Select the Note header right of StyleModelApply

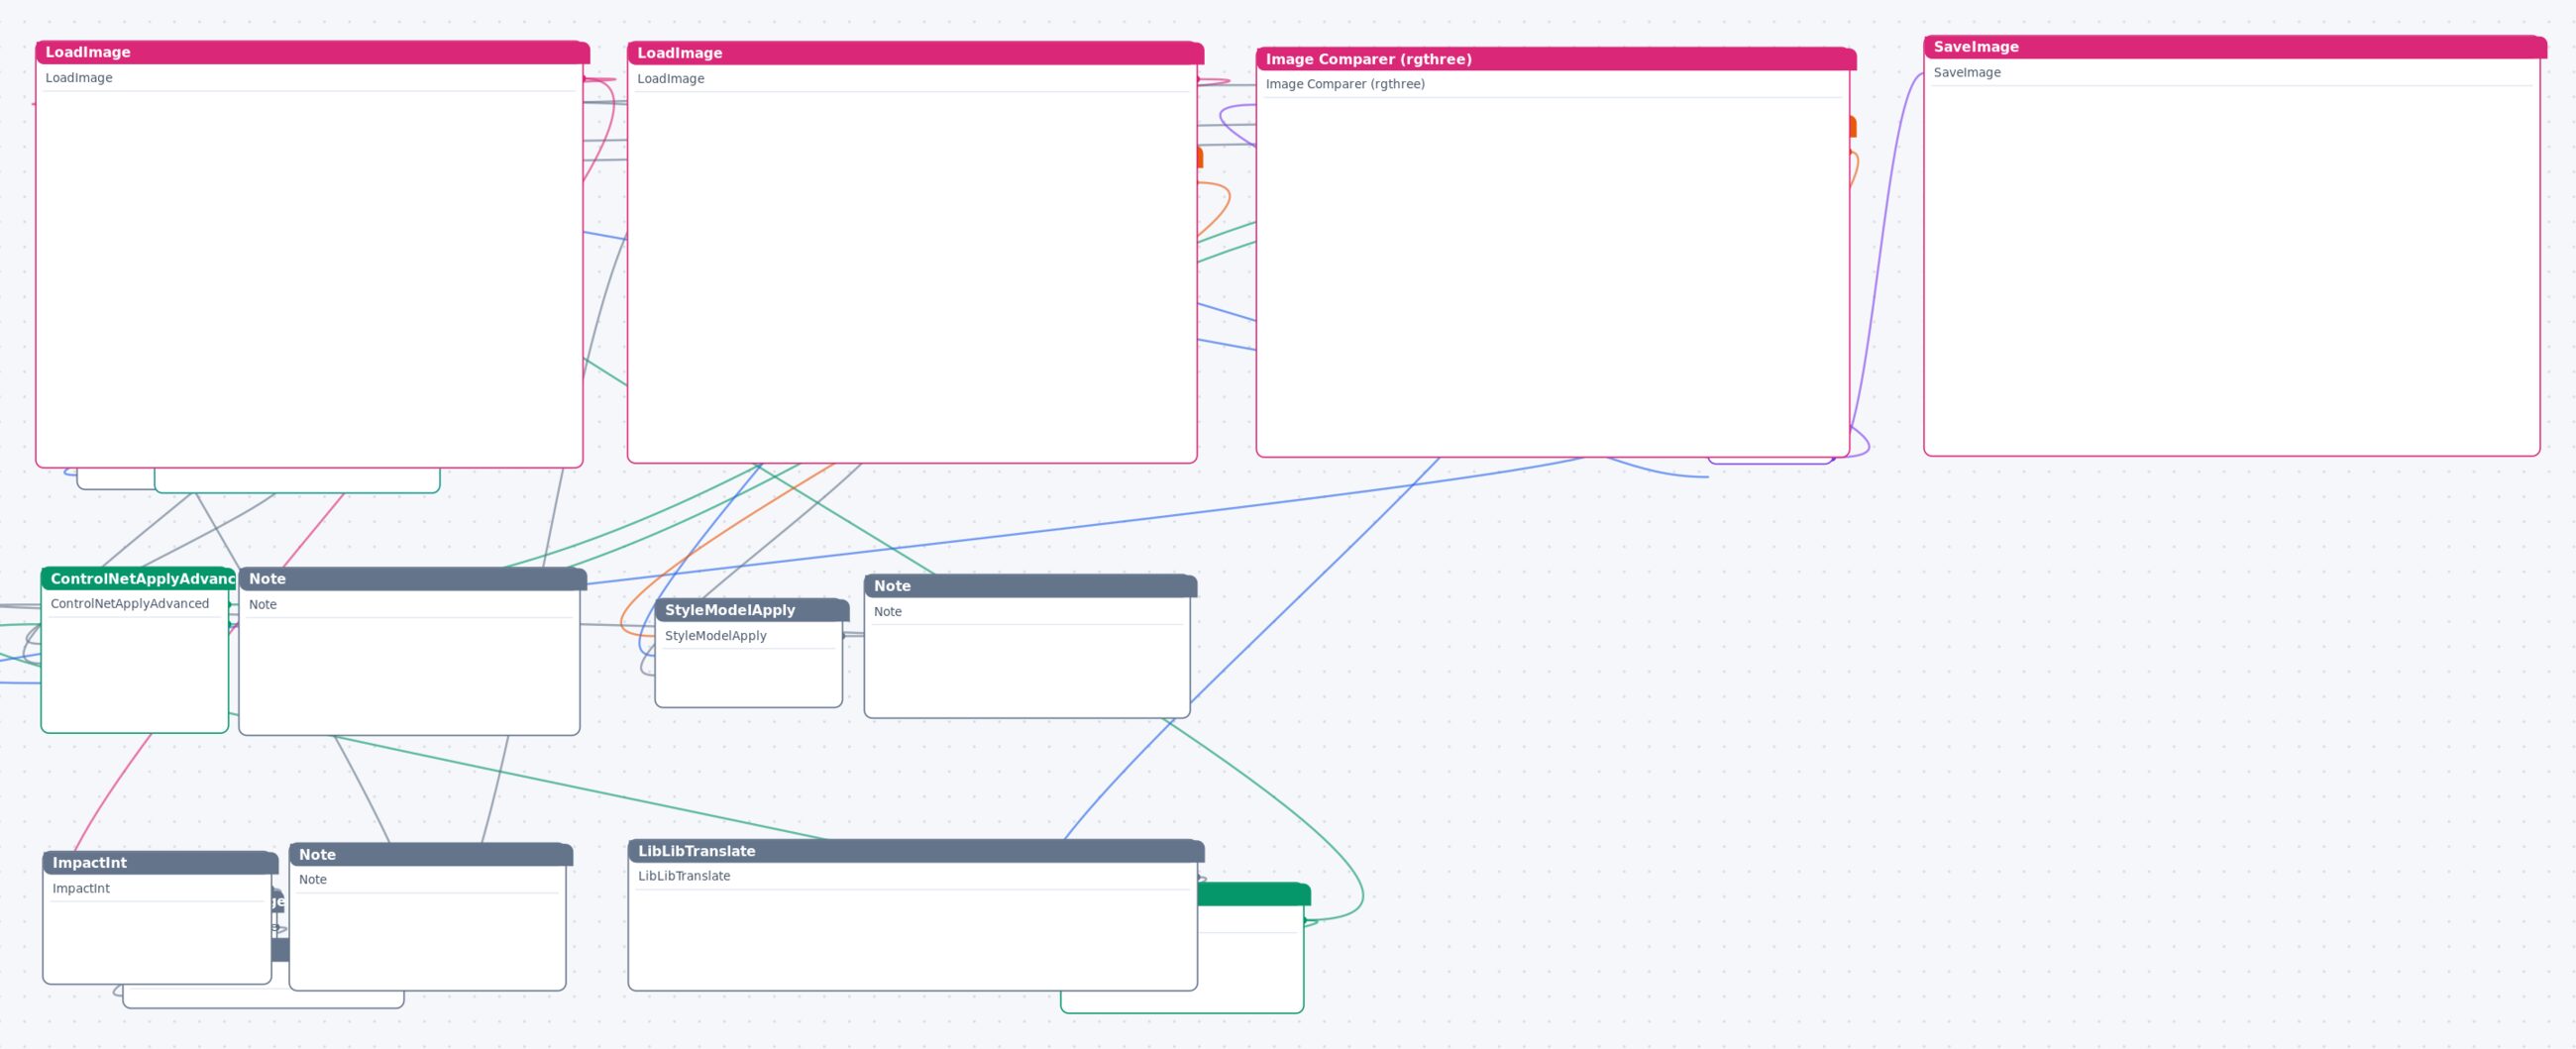coord(1030,586)
